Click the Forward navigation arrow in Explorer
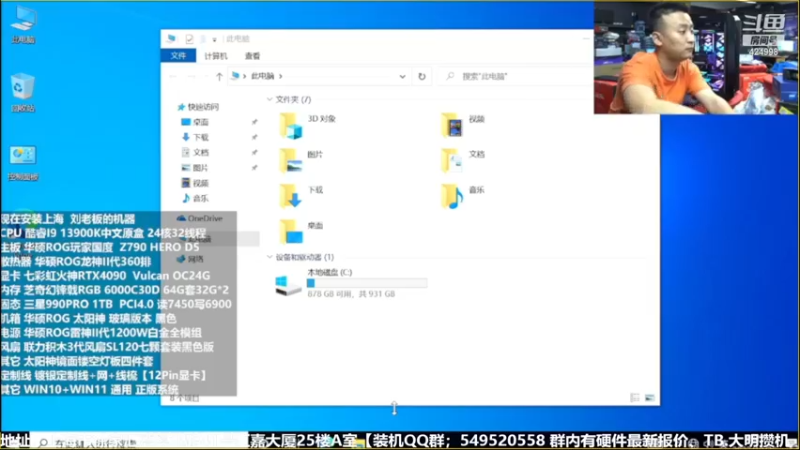800x450 pixels. click(x=191, y=77)
